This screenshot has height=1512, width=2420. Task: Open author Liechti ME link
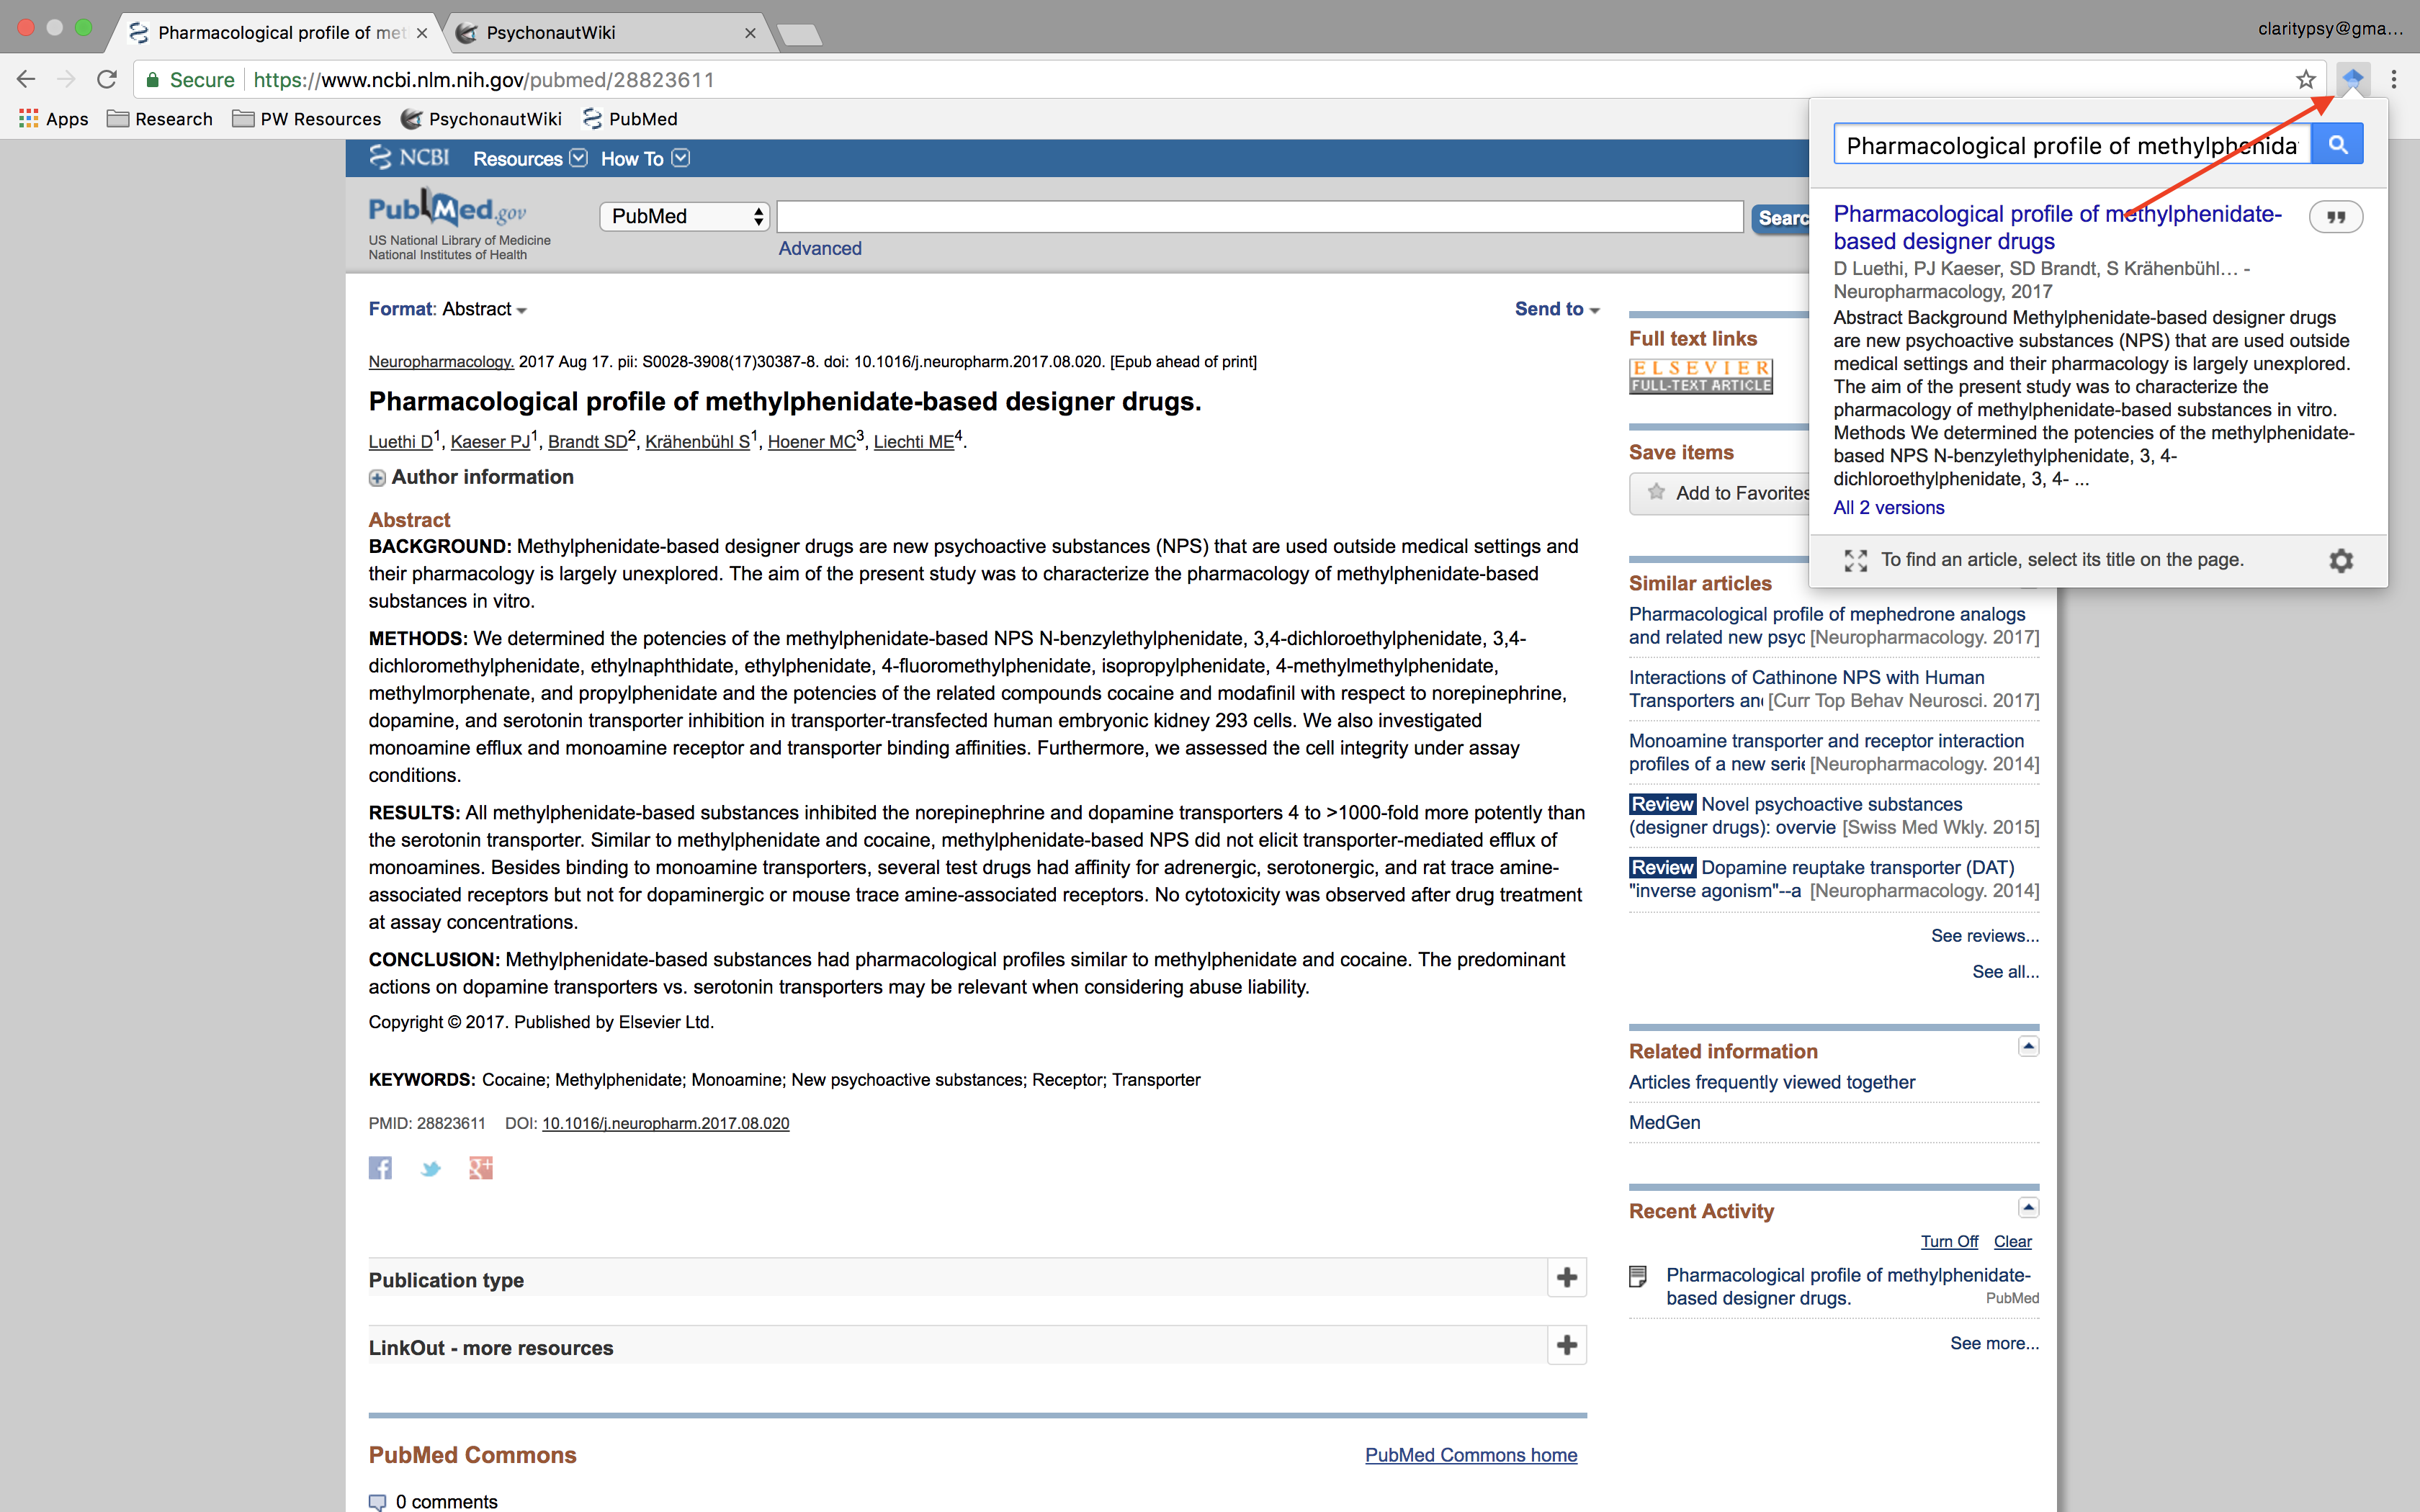913,442
